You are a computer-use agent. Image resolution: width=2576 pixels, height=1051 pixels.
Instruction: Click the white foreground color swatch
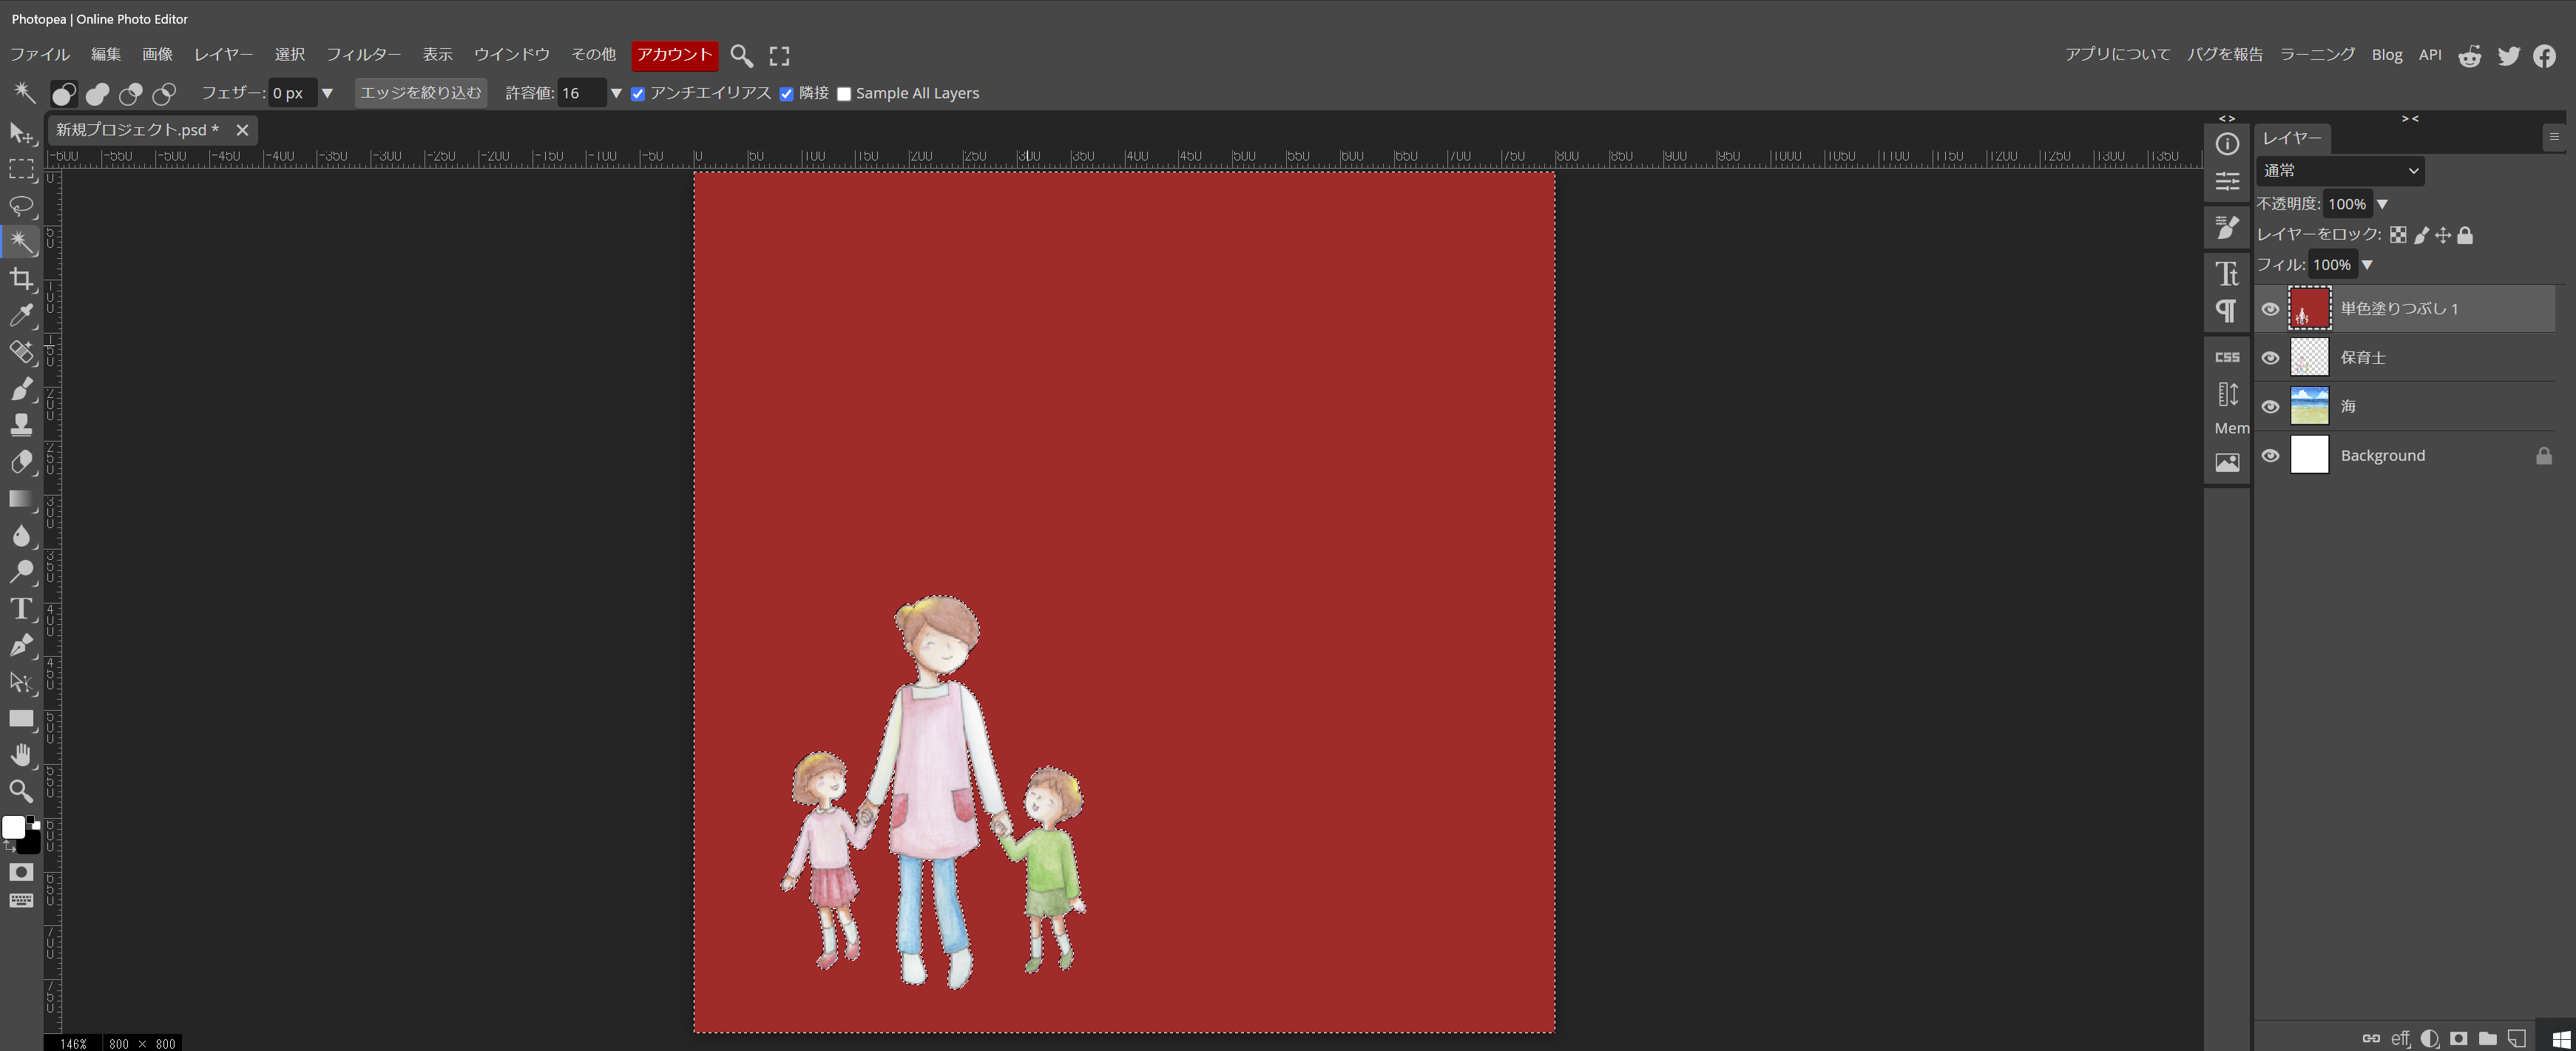click(13, 827)
